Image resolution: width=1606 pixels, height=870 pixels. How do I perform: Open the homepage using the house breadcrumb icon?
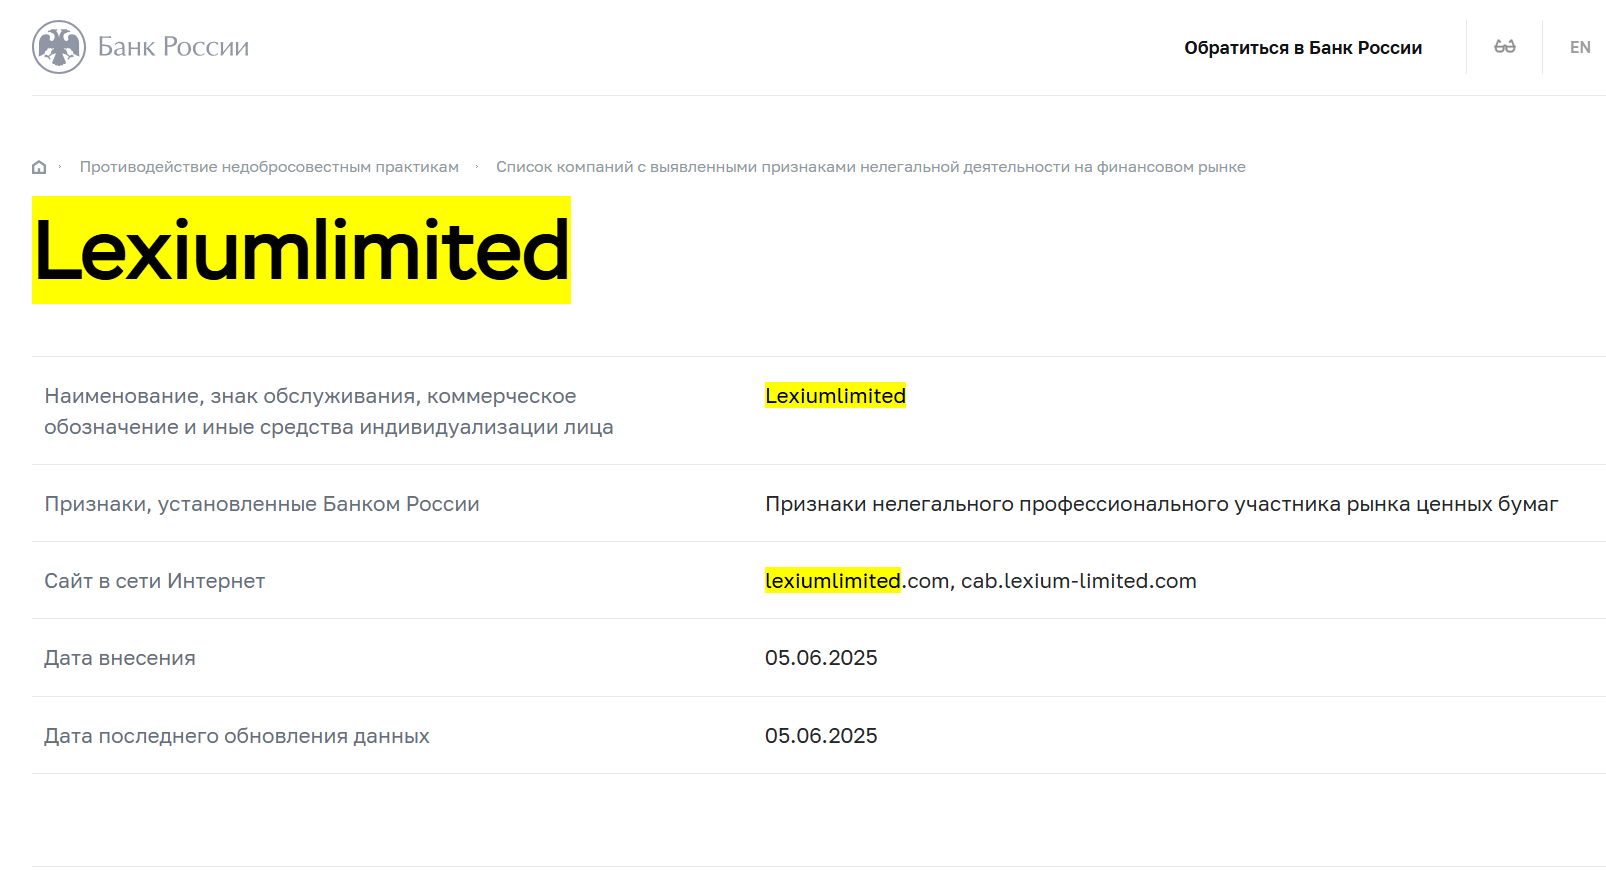(x=39, y=166)
